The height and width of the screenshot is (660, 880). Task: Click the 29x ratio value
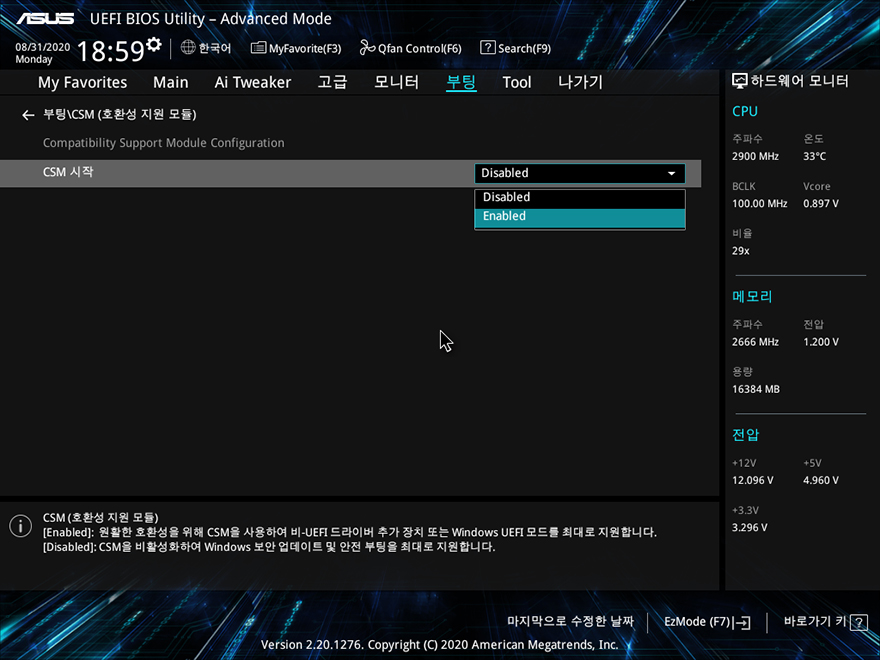[x=740, y=251]
